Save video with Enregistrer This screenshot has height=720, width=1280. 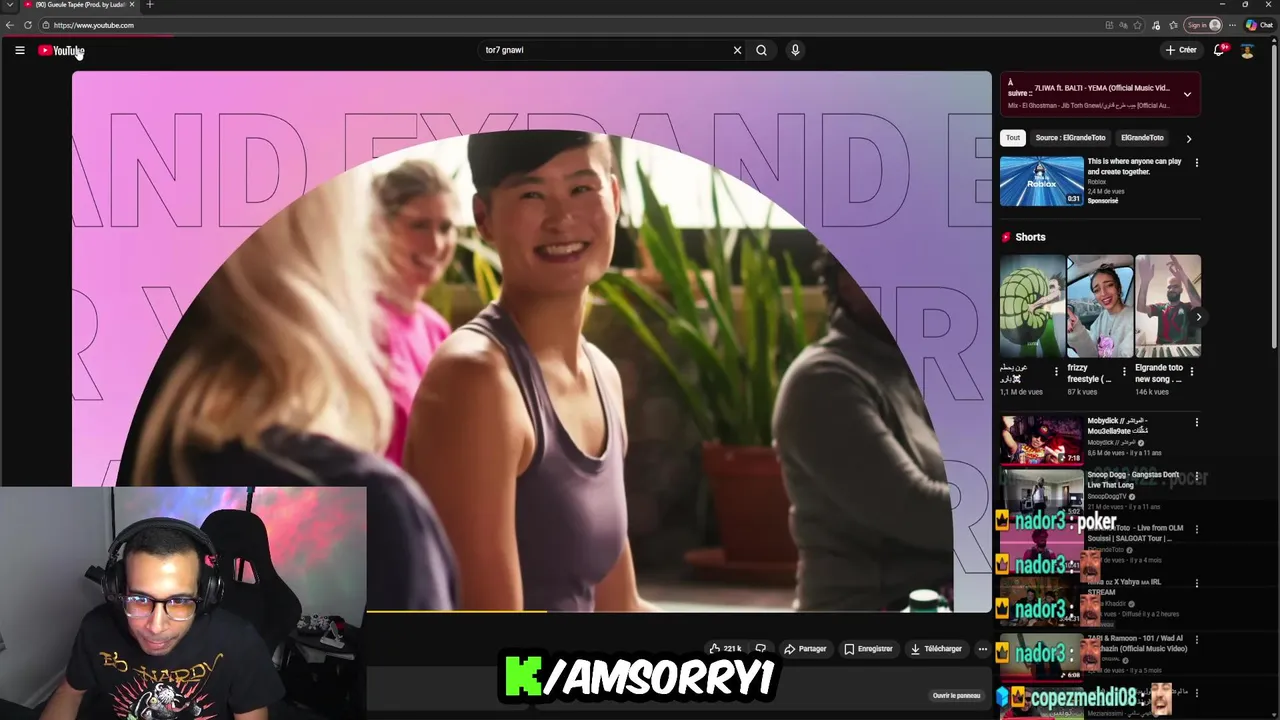[868, 649]
